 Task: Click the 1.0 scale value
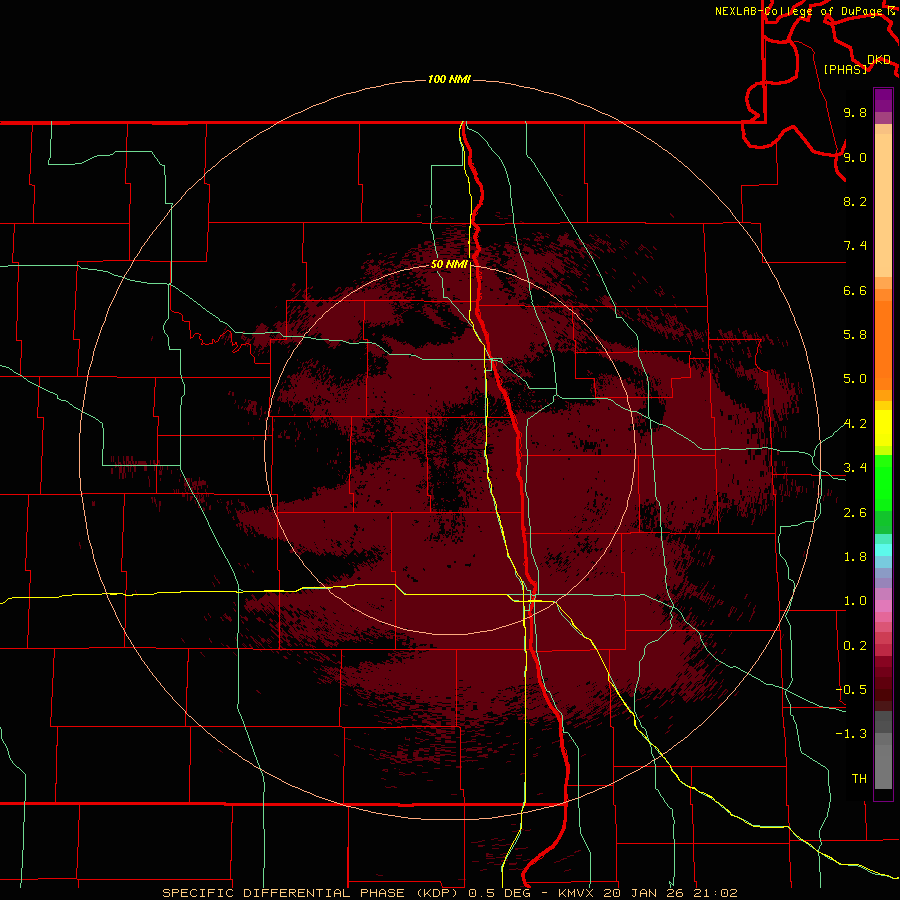click(855, 601)
